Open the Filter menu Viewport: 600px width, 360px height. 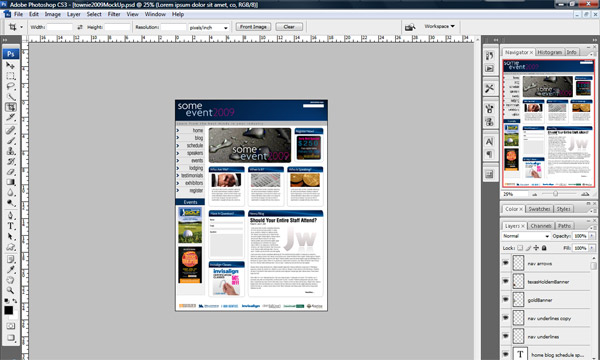(x=114, y=14)
